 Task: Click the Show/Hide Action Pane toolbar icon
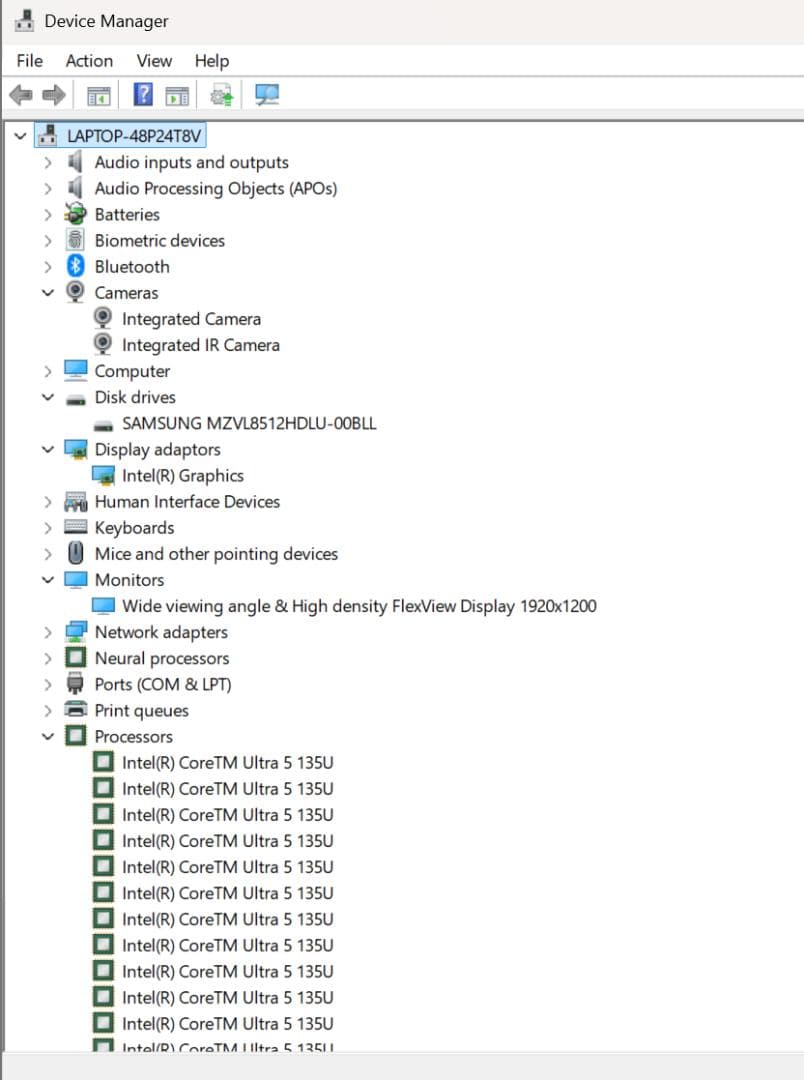177,95
